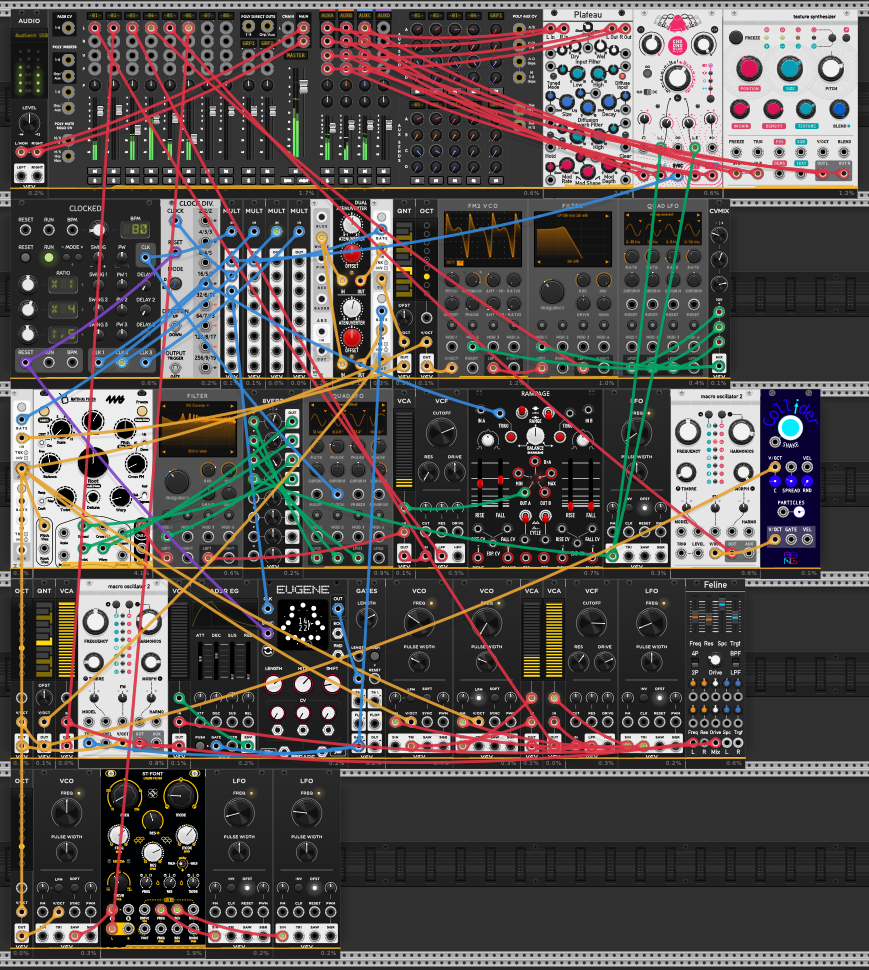The image size is (869, 970).
Task: Select the -01- channel label on mixer
Action: pos(94,15)
